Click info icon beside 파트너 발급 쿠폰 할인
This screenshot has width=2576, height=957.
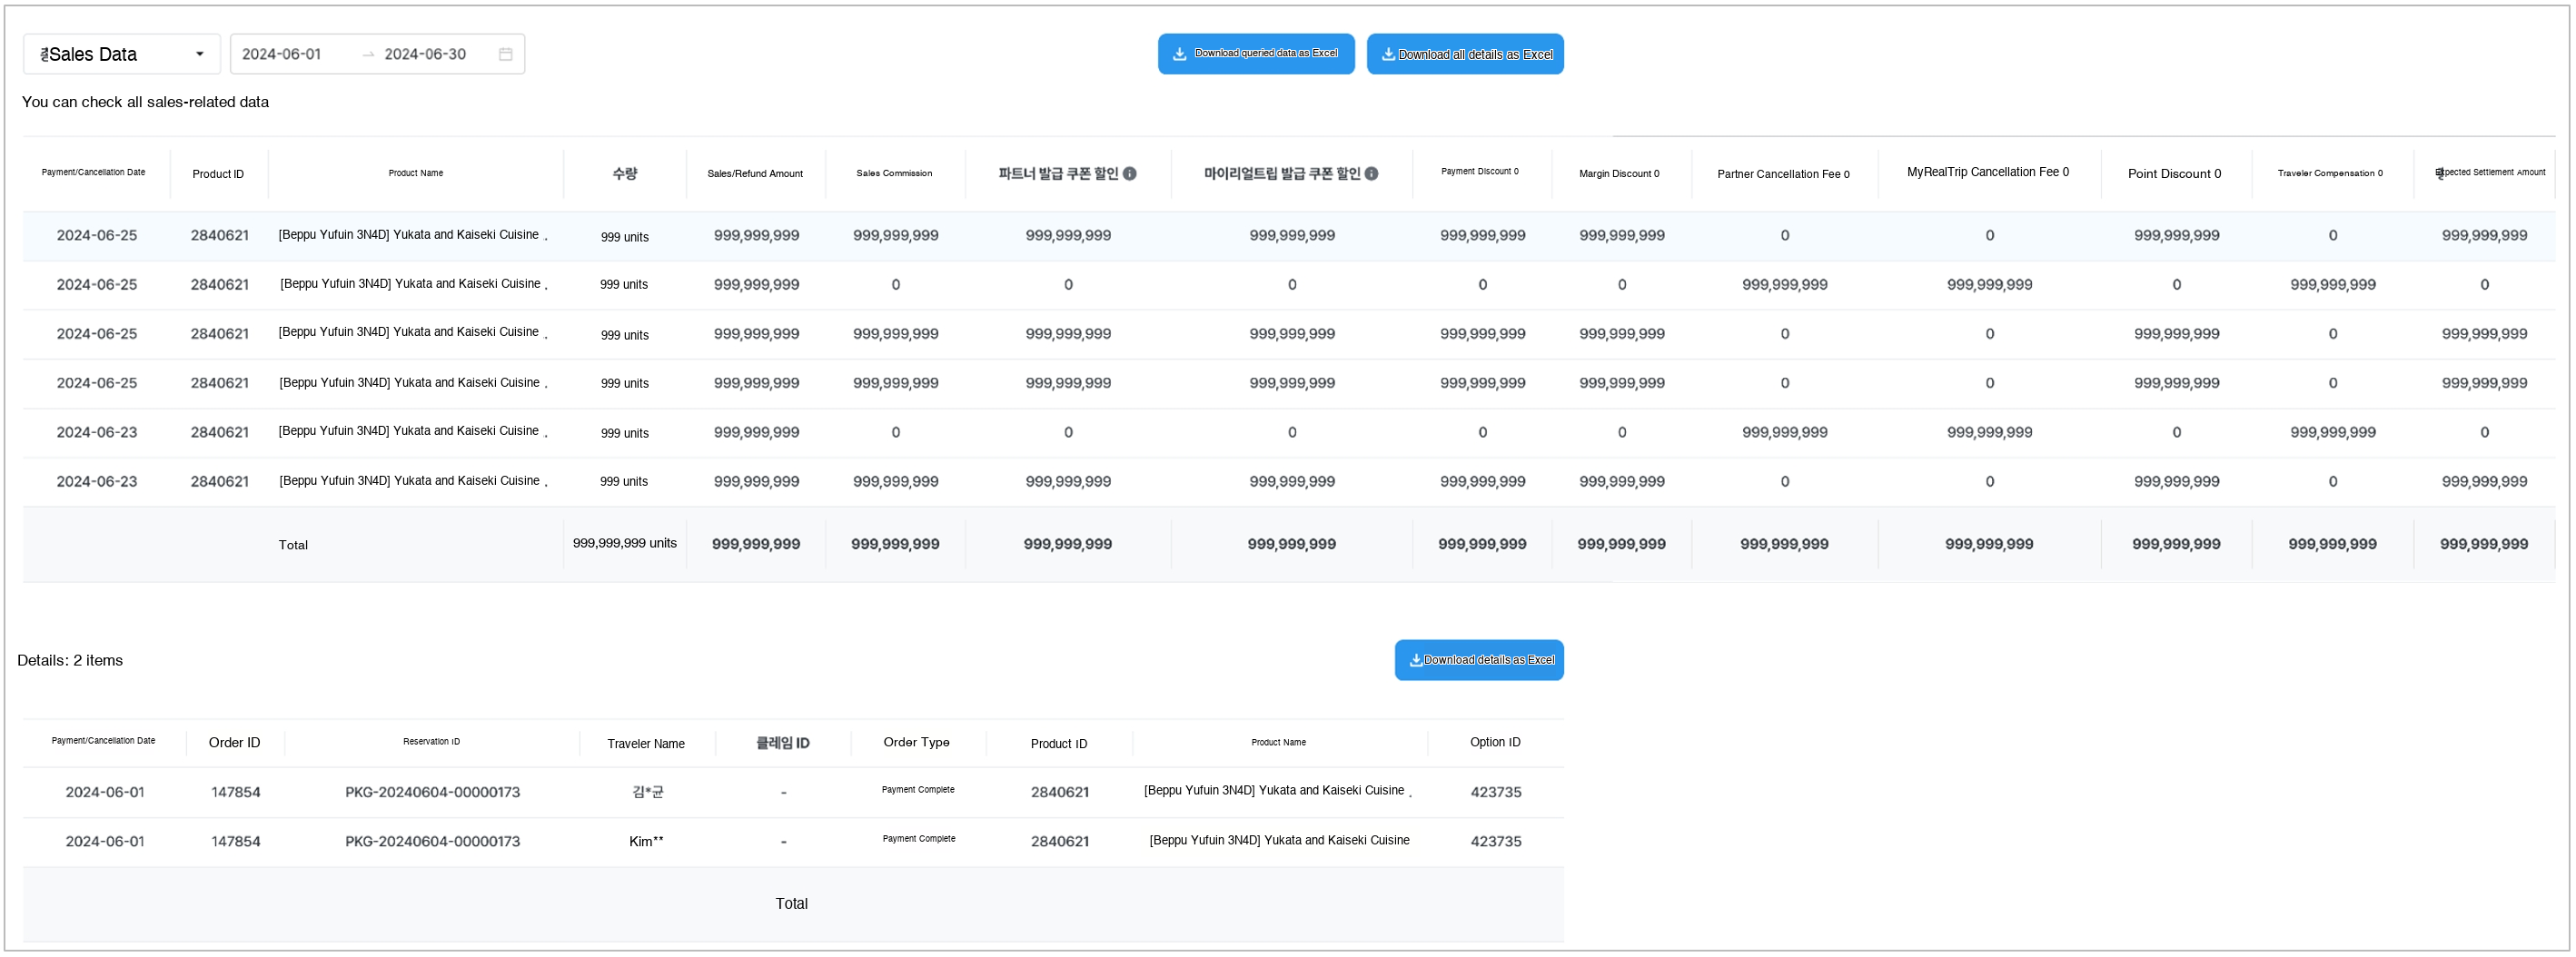pos(1129,173)
